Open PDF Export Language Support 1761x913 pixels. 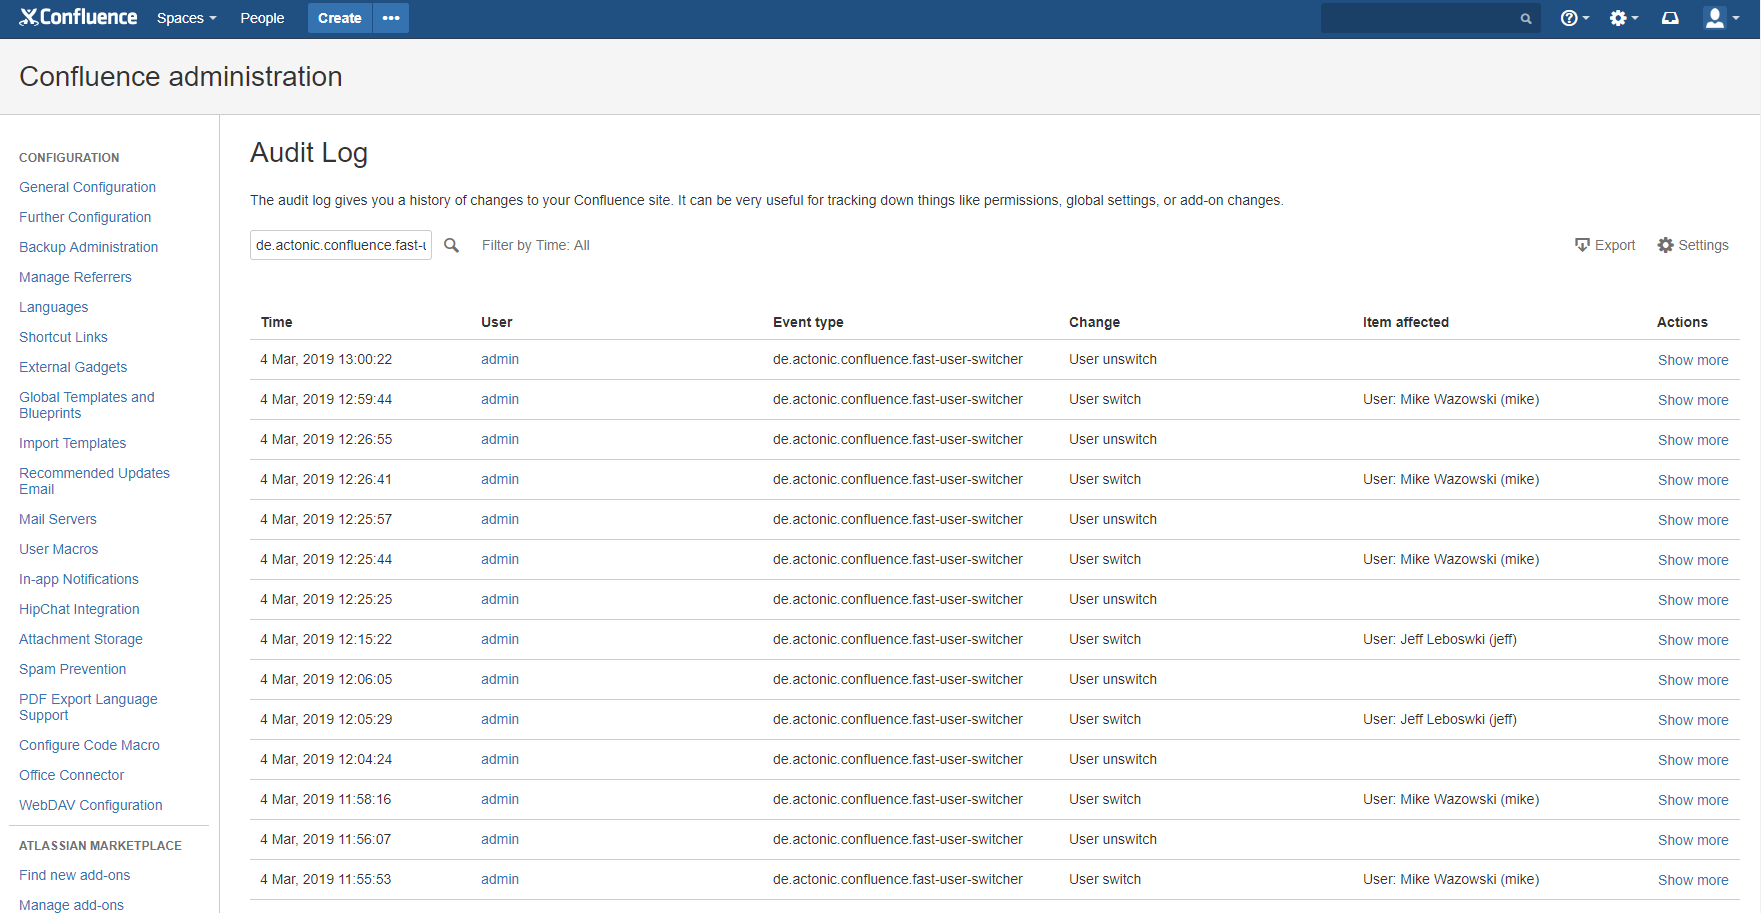[x=88, y=707]
